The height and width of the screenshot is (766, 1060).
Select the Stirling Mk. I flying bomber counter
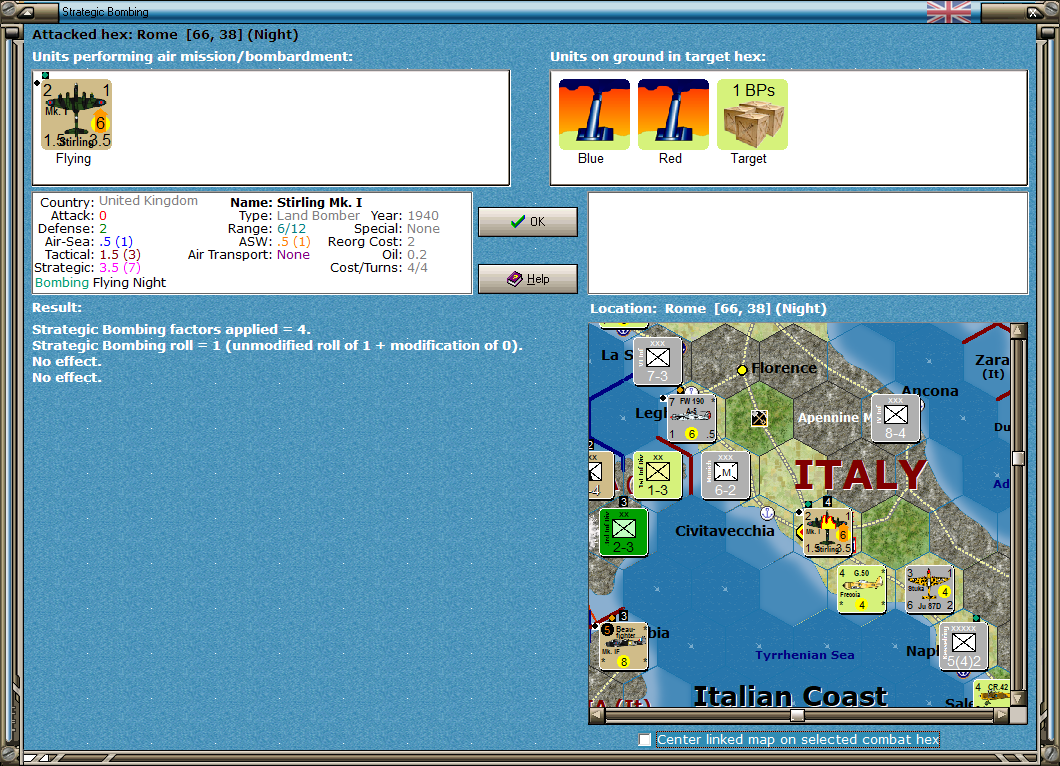click(x=76, y=114)
